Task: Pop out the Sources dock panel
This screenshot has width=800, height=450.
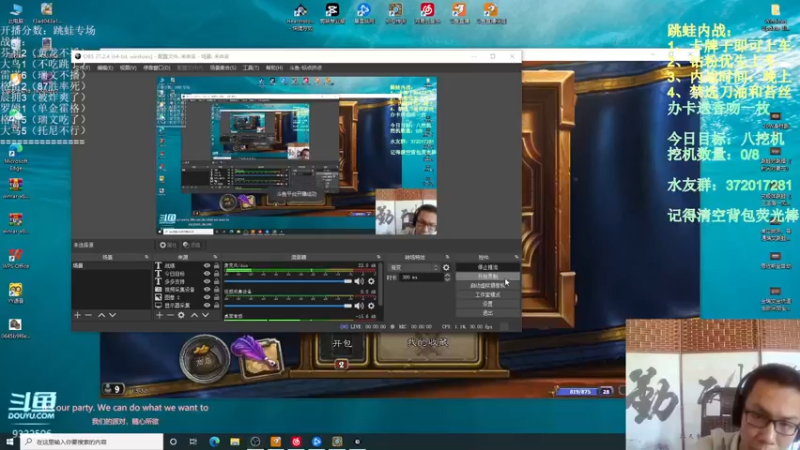Action: click(215, 257)
